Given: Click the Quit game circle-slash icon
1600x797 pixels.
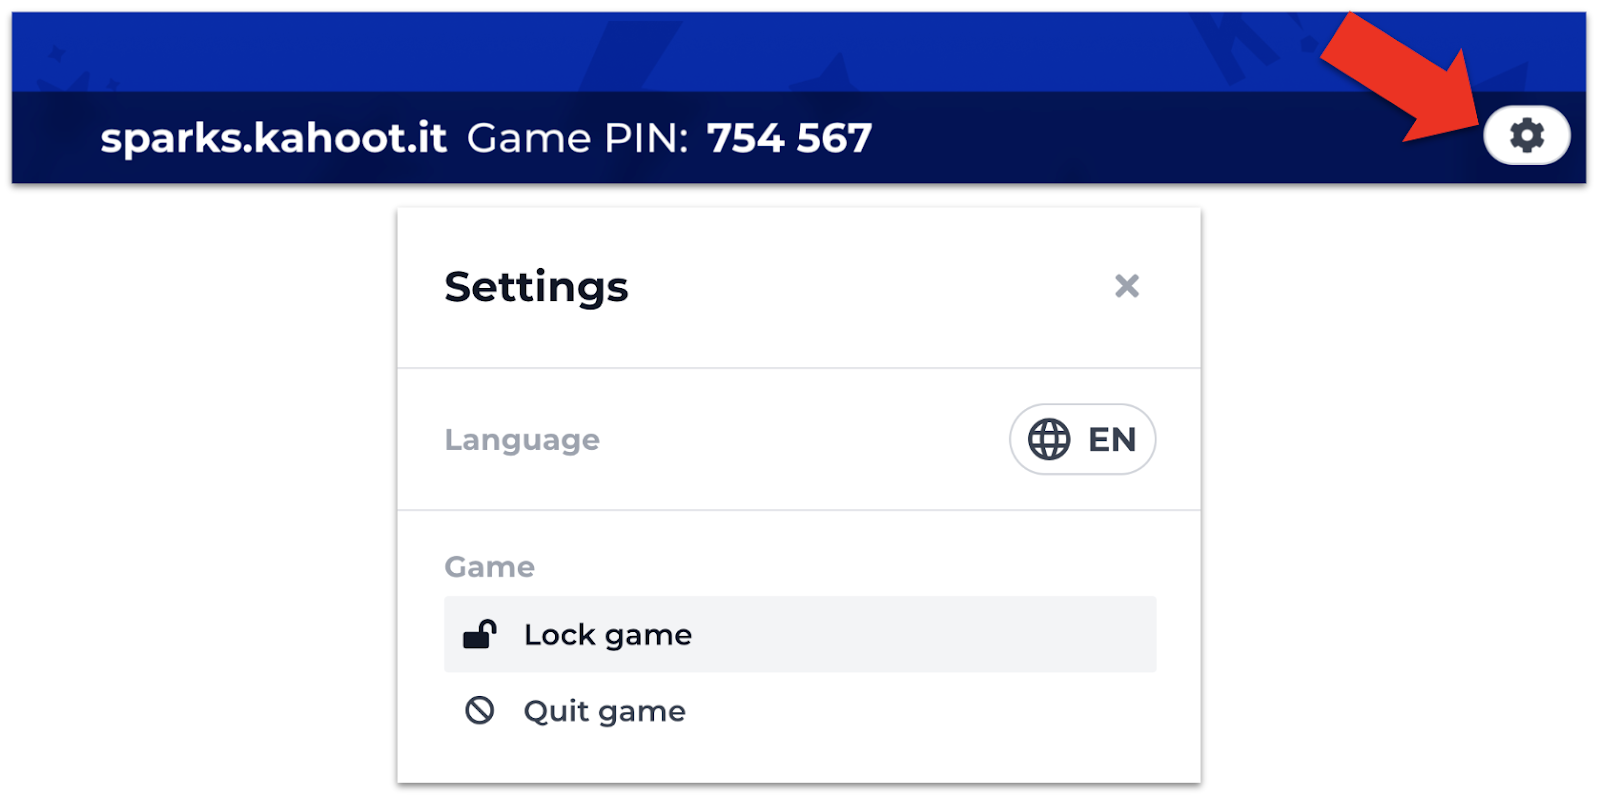Looking at the screenshot, I should coord(480,711).
